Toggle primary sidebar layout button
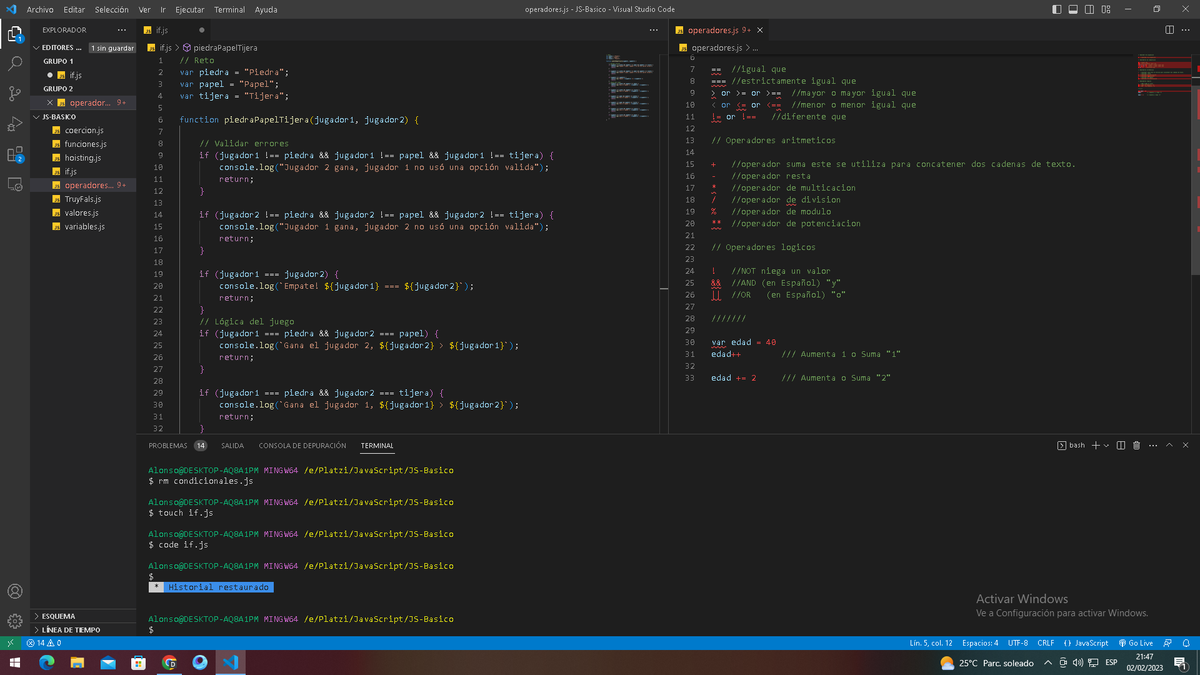This screenshot has height=675, width=1200. pos(1058,9)
